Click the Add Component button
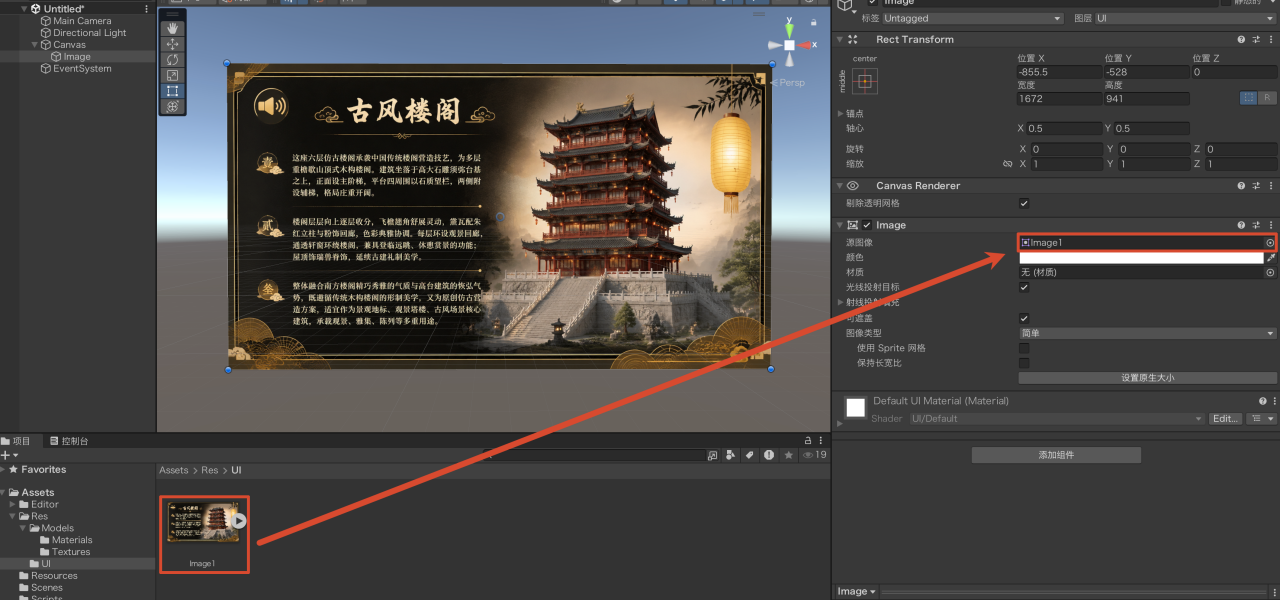 (x=1056, y=455)
